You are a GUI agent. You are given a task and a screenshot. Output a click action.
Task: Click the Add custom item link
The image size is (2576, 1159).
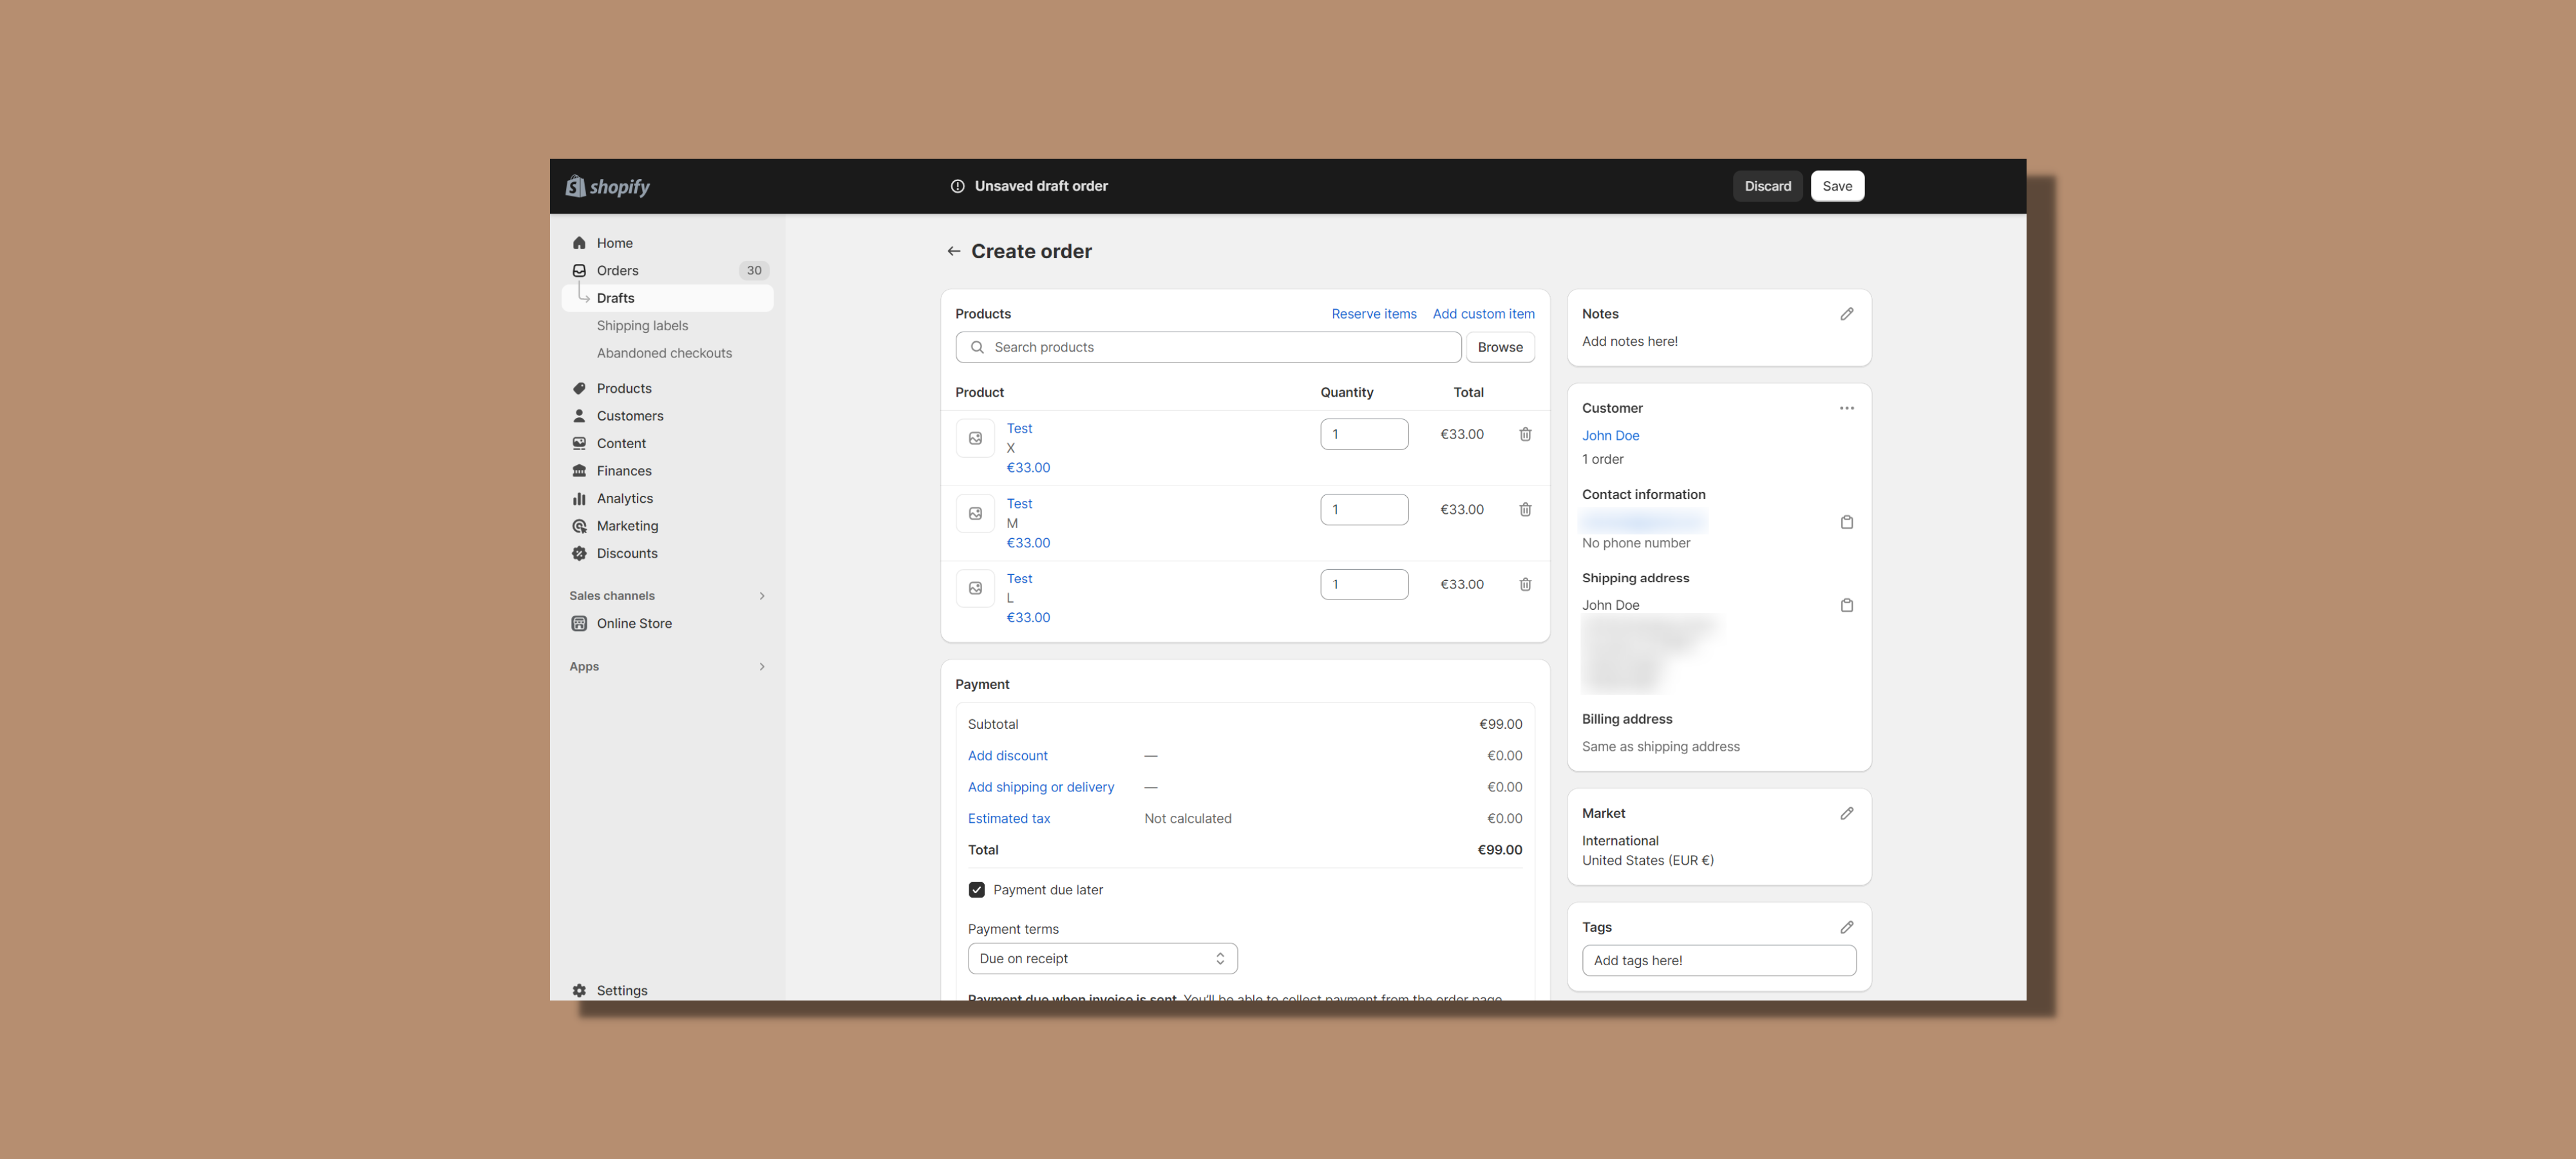coord(1482,314)
